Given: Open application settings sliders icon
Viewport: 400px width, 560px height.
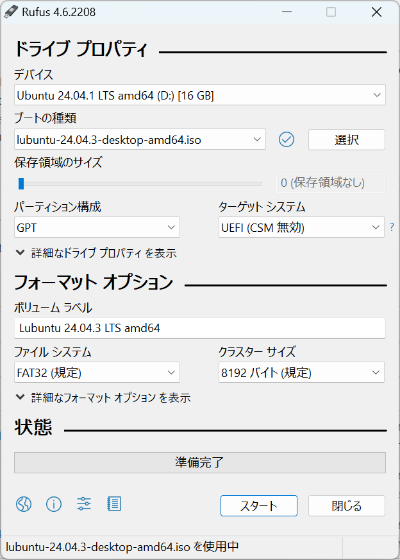Looking at the screenshot, I should click(x=84, y=504).
